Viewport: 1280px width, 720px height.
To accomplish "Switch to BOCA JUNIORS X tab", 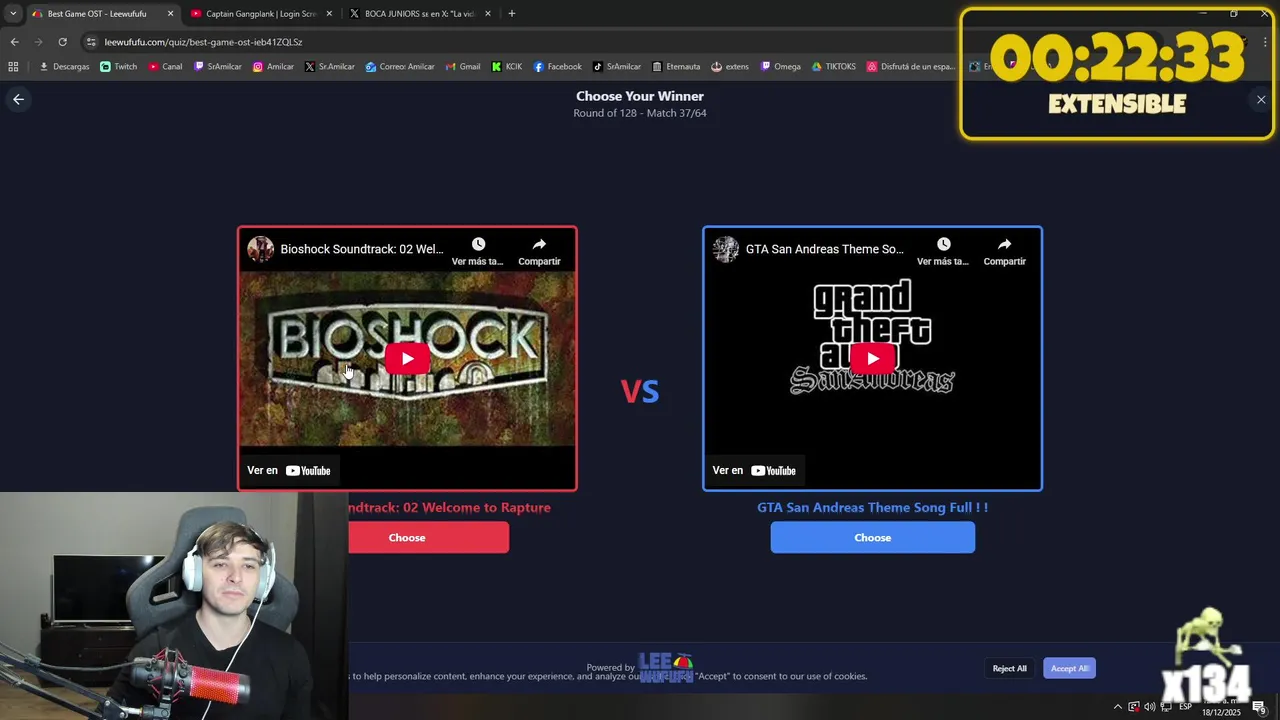I will click(x=420, y=14).
